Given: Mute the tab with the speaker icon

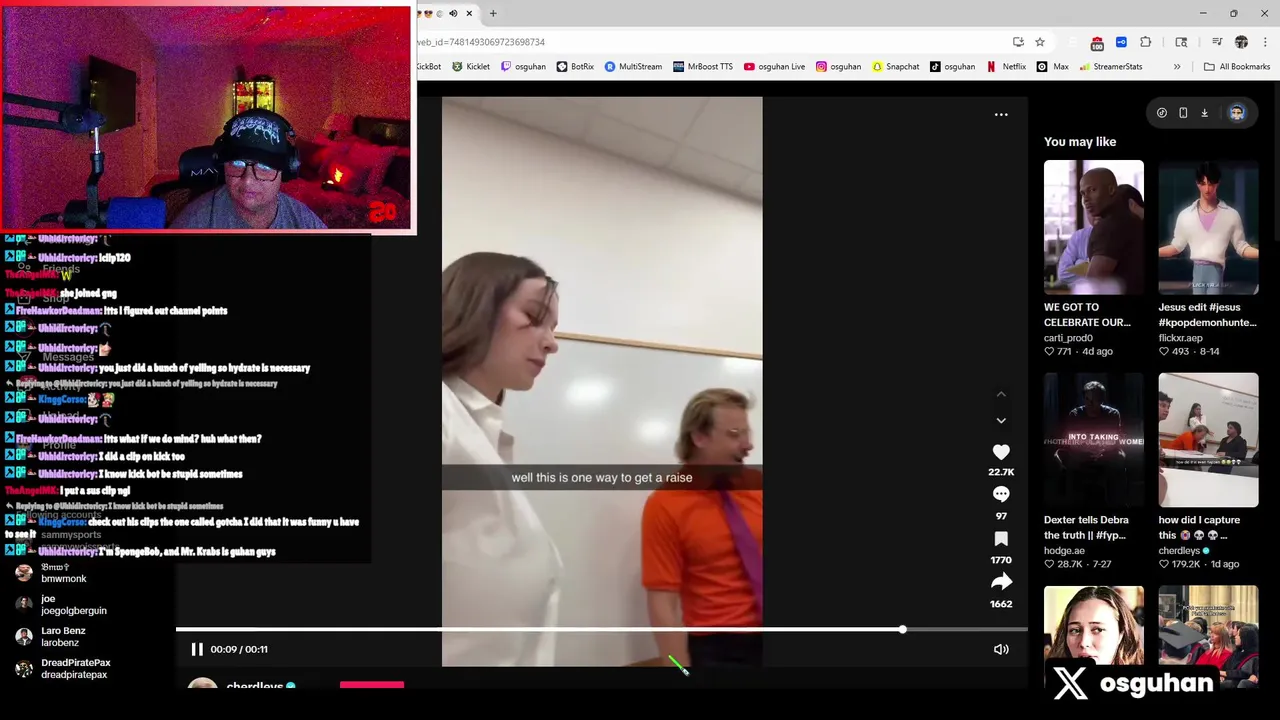Looking at the screenshot, I should [453, 13].
